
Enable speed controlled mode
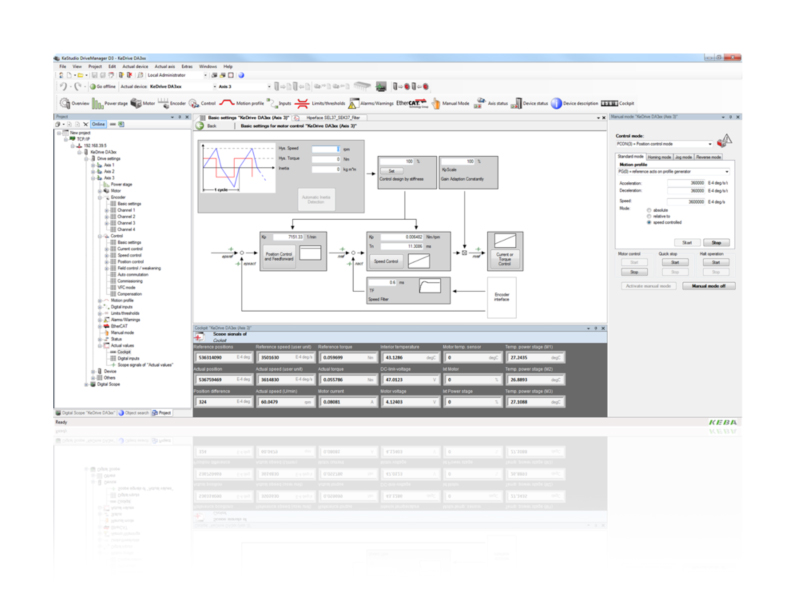650,222
